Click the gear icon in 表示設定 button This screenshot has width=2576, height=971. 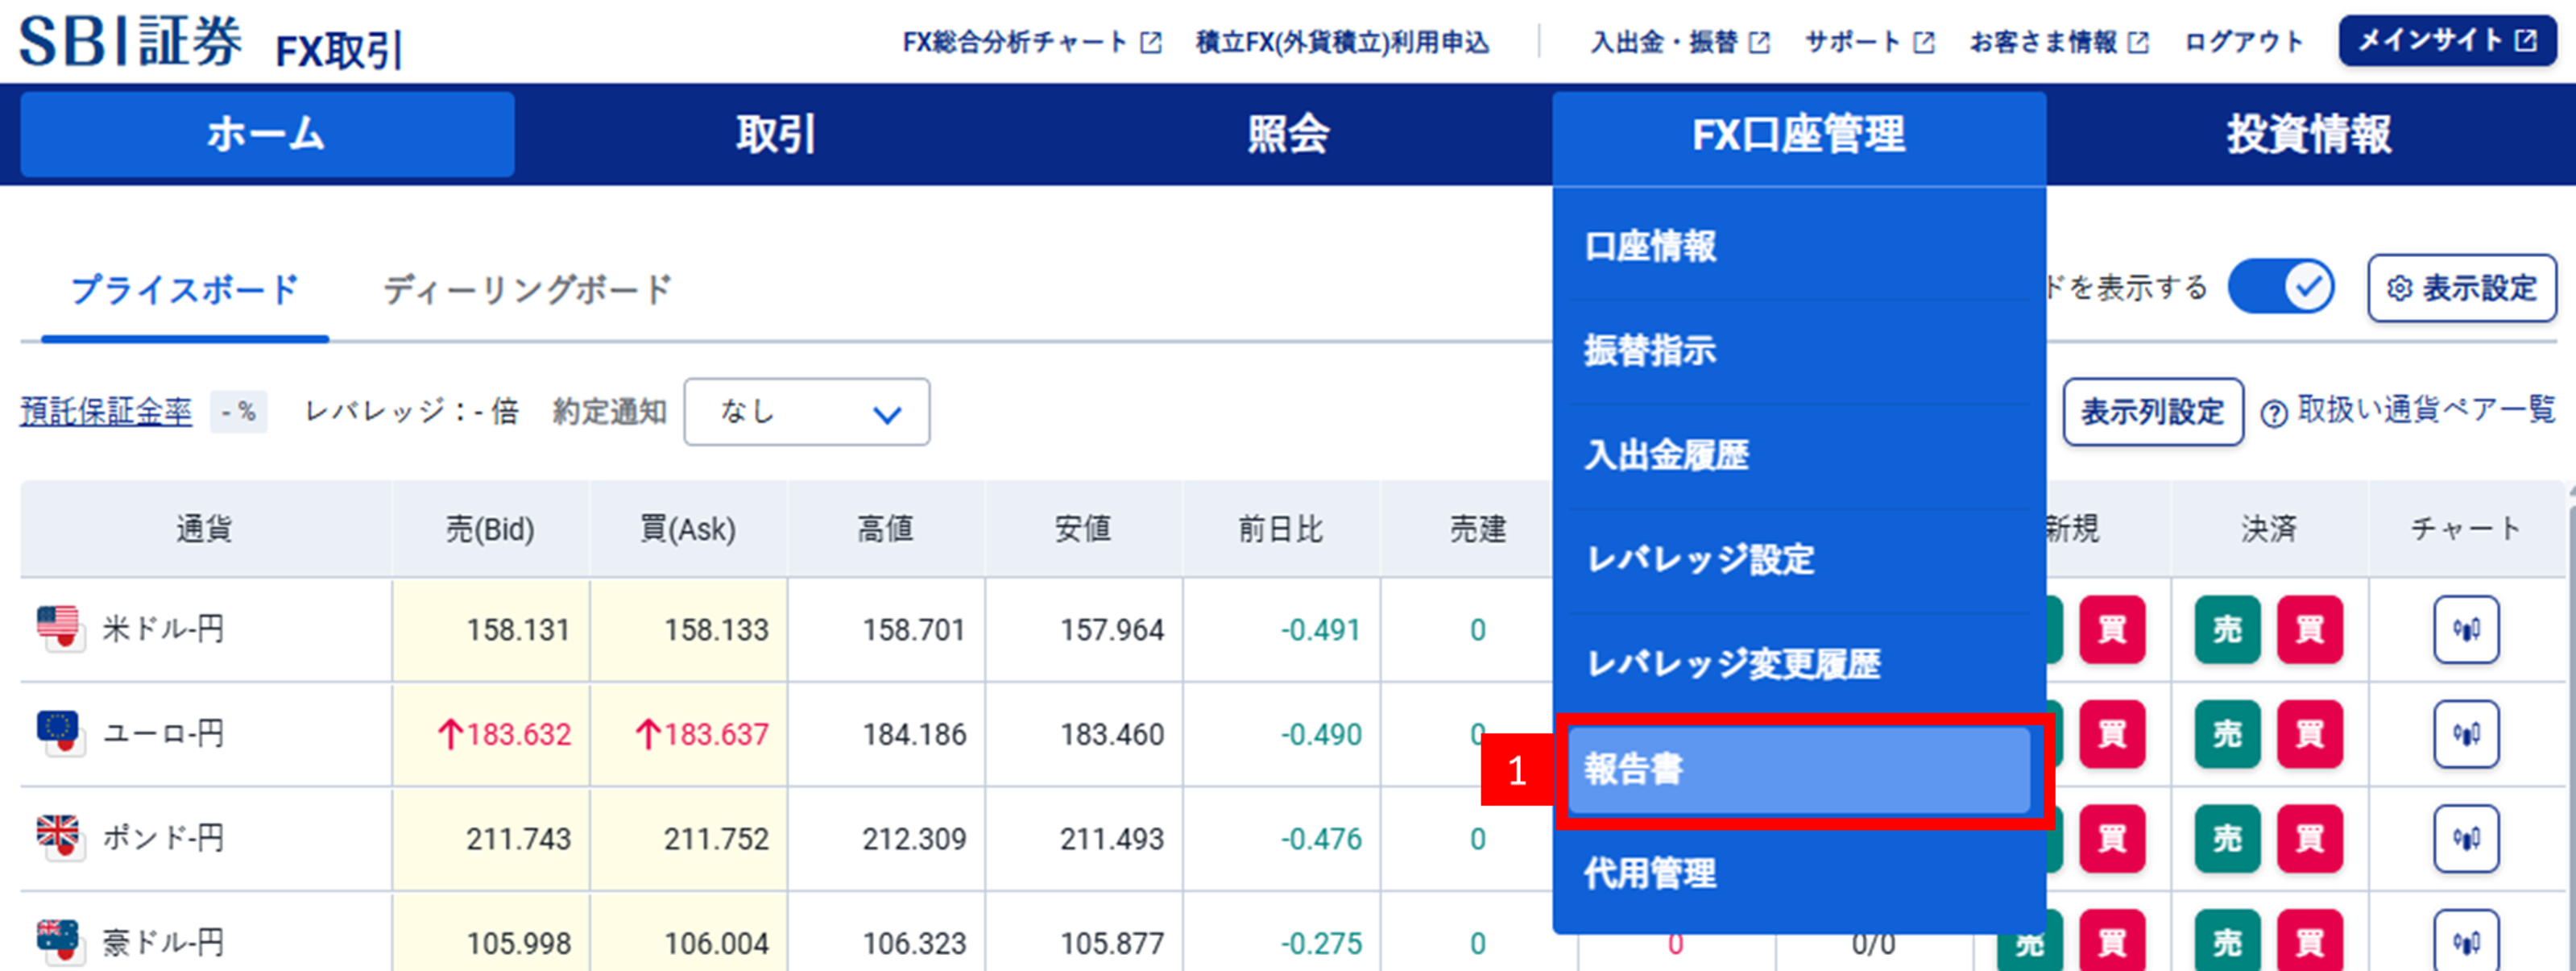coord(2402,288)
